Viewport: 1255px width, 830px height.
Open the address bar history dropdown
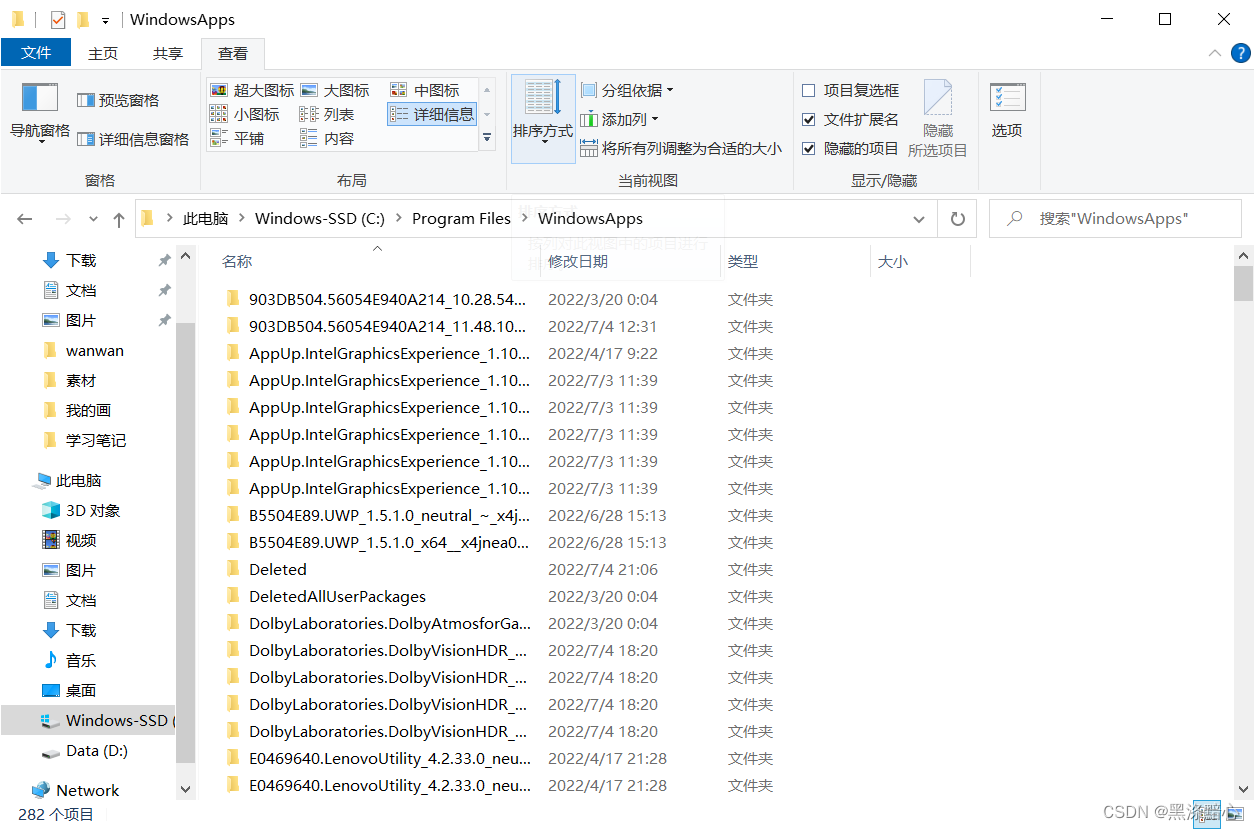[x=919, y=219]
